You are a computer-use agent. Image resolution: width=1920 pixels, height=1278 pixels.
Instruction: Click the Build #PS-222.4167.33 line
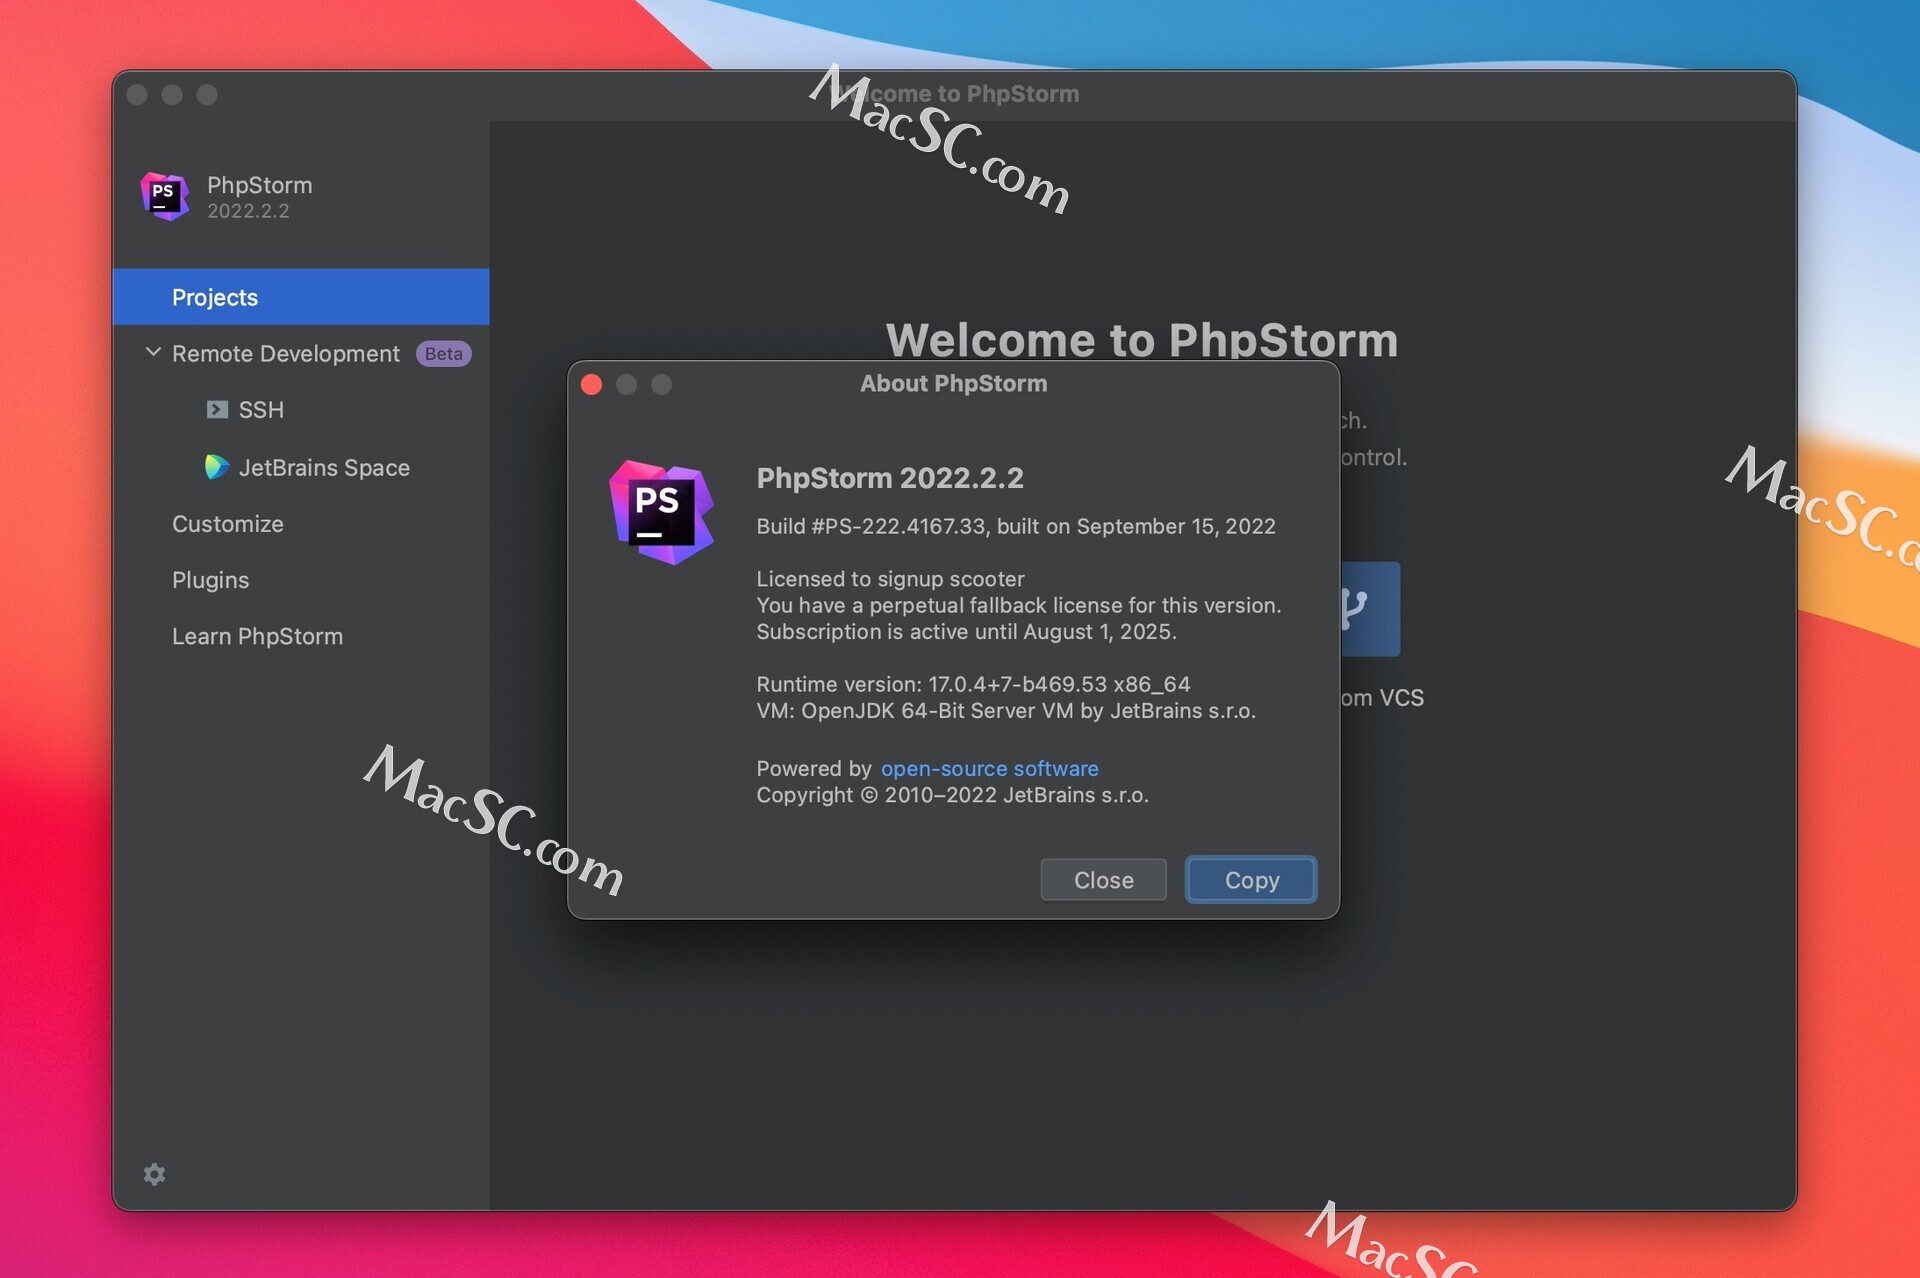1016,526
